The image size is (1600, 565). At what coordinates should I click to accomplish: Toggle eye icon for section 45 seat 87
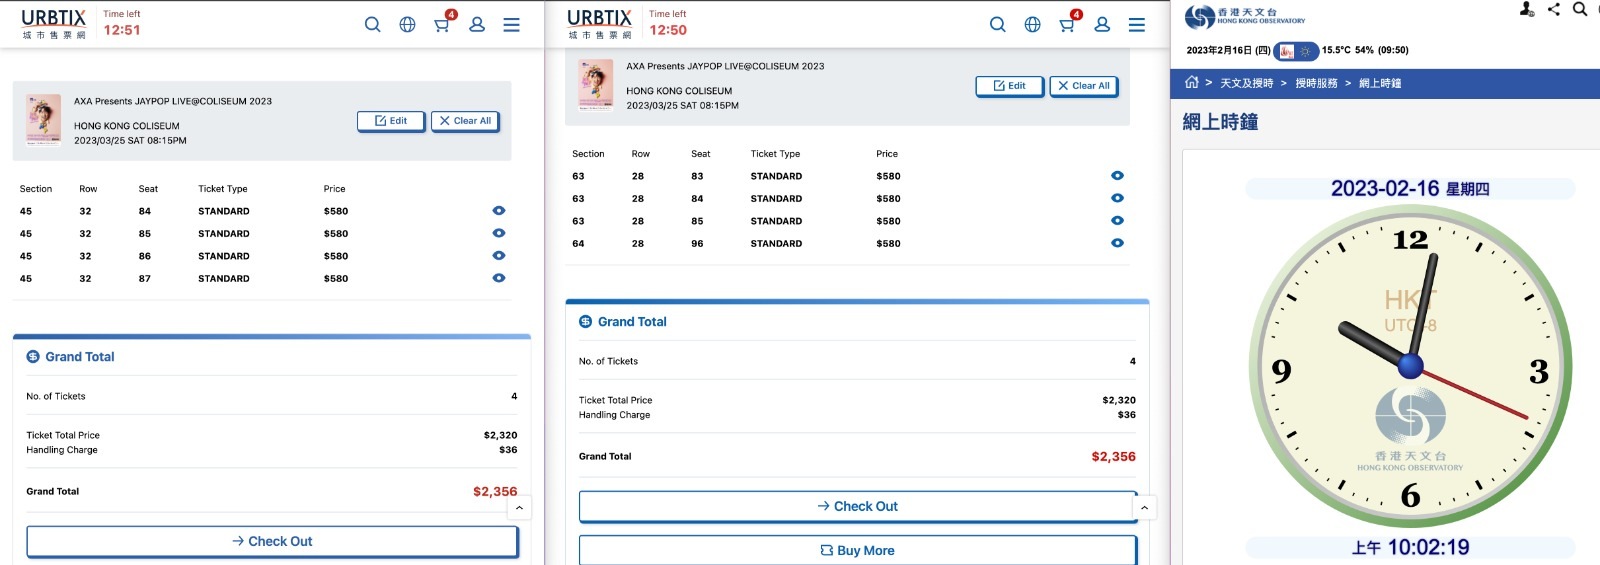click(499, 278)
